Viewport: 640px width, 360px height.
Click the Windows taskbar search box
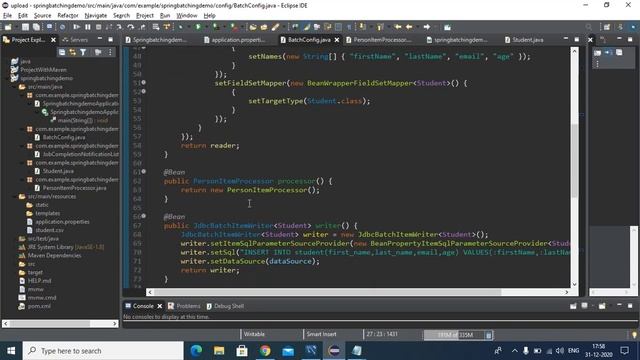(103, 351)
